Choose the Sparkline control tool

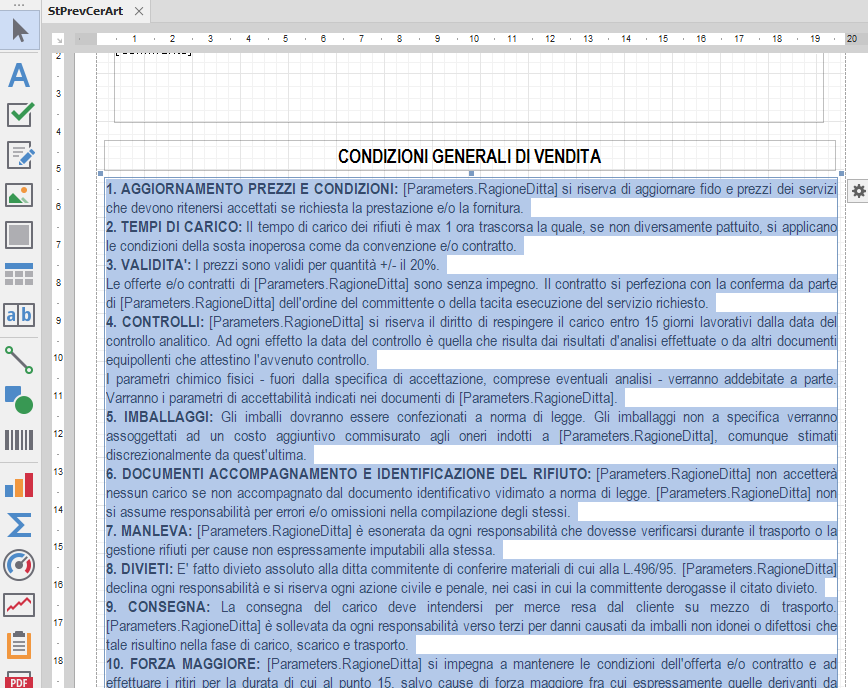pos(20,605)
